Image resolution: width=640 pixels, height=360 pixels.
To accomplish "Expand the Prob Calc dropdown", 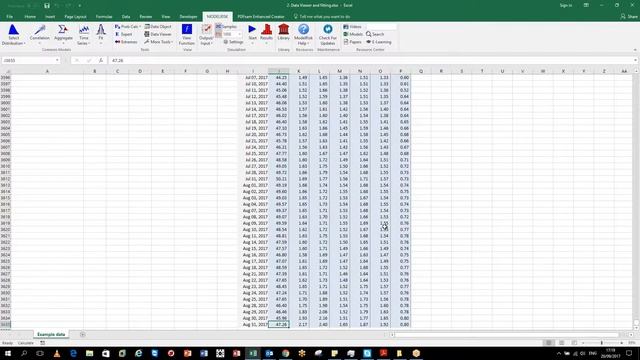I will [128, 27].
